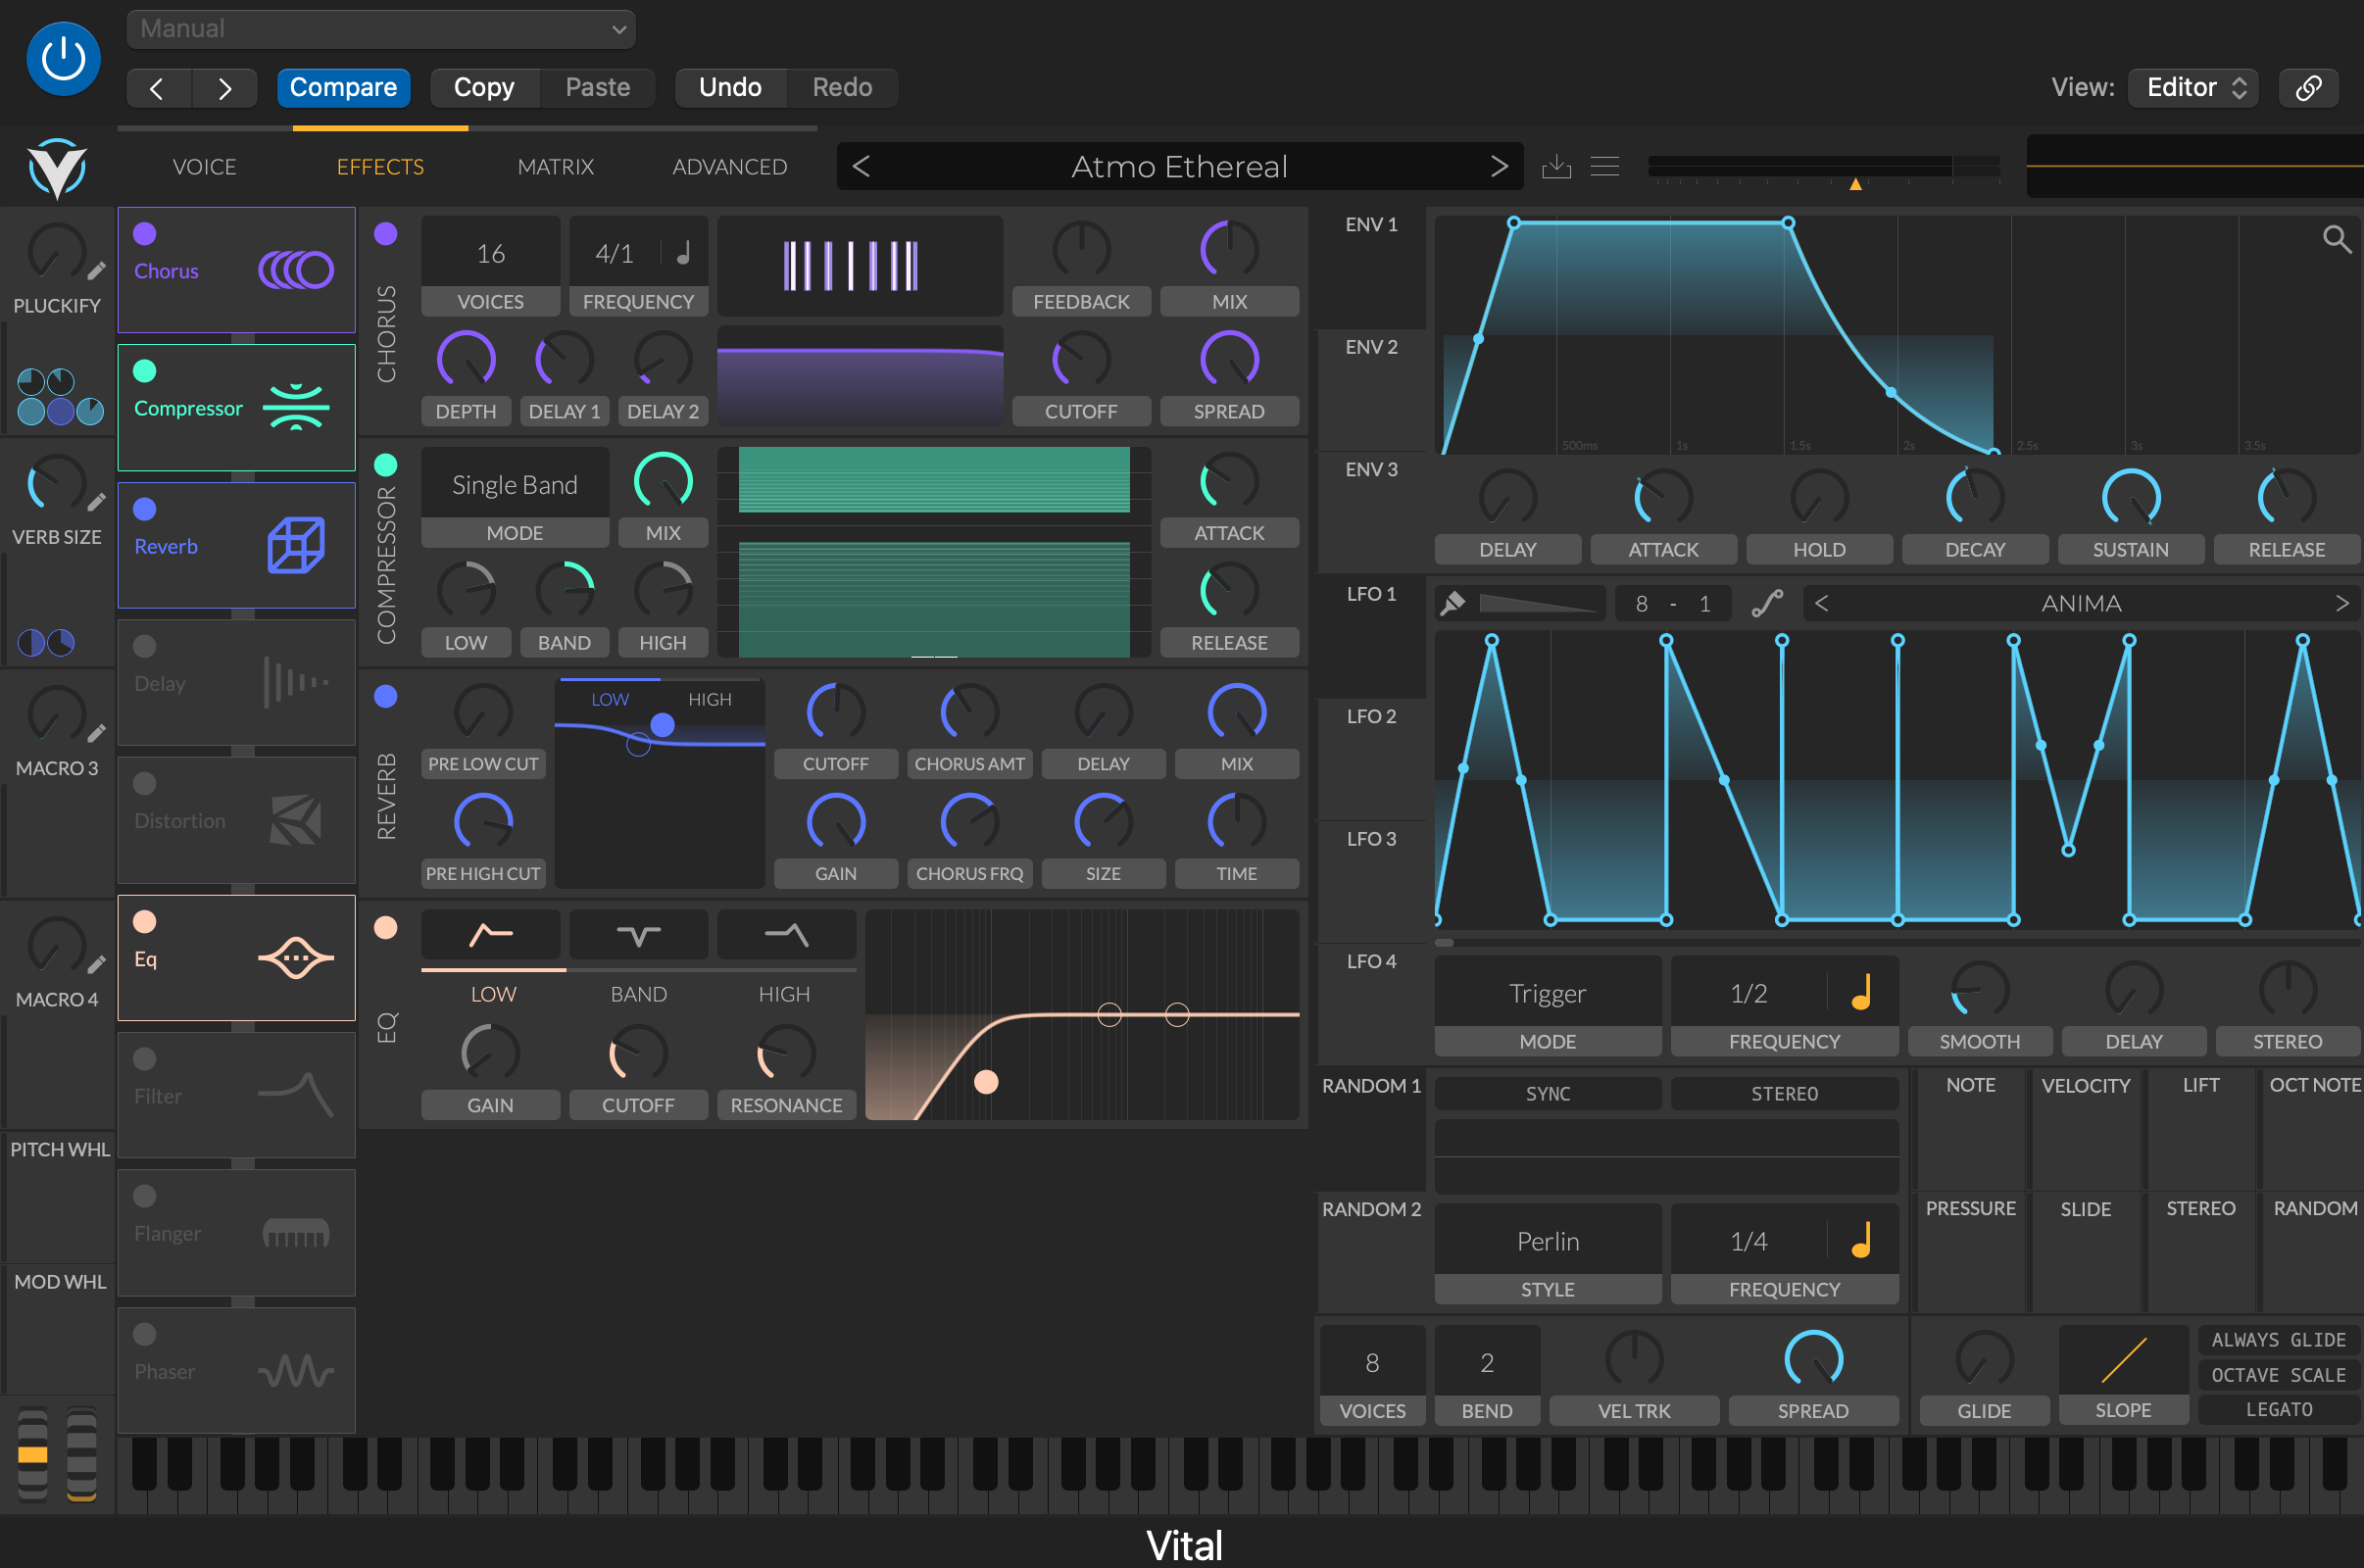Disable the Chorus effect in list
The image size is (2364, 1568).
145,234
